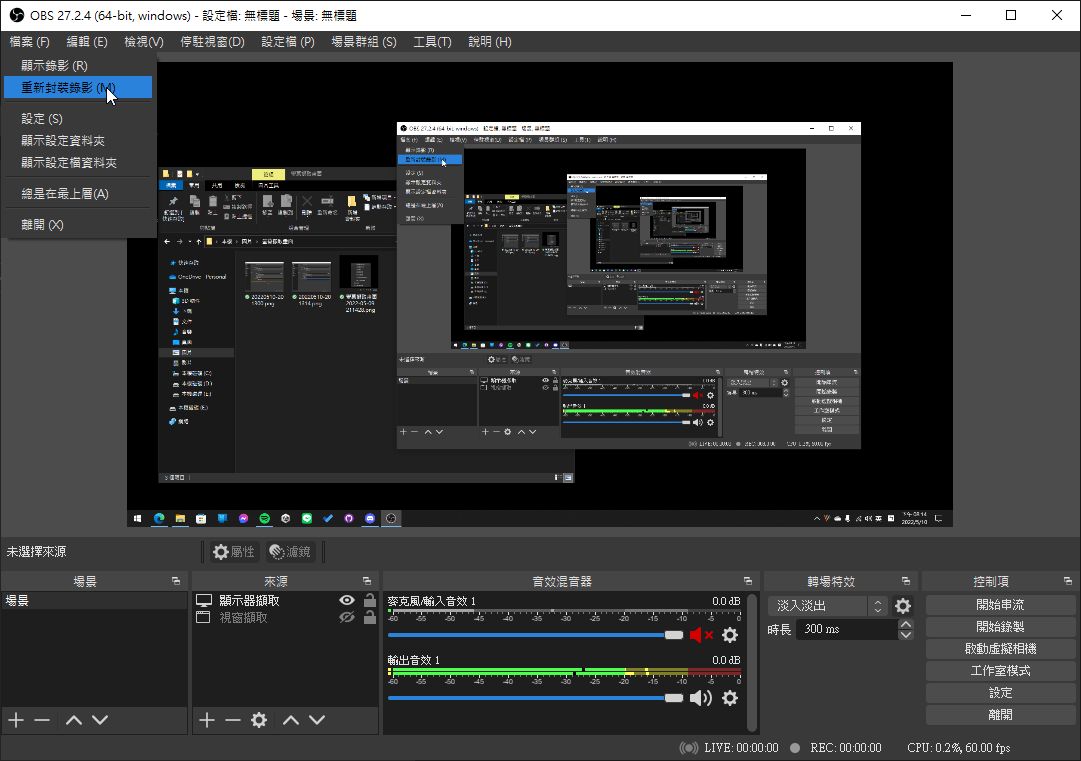
Task: Move source up arrow
Action: (291, 720)
